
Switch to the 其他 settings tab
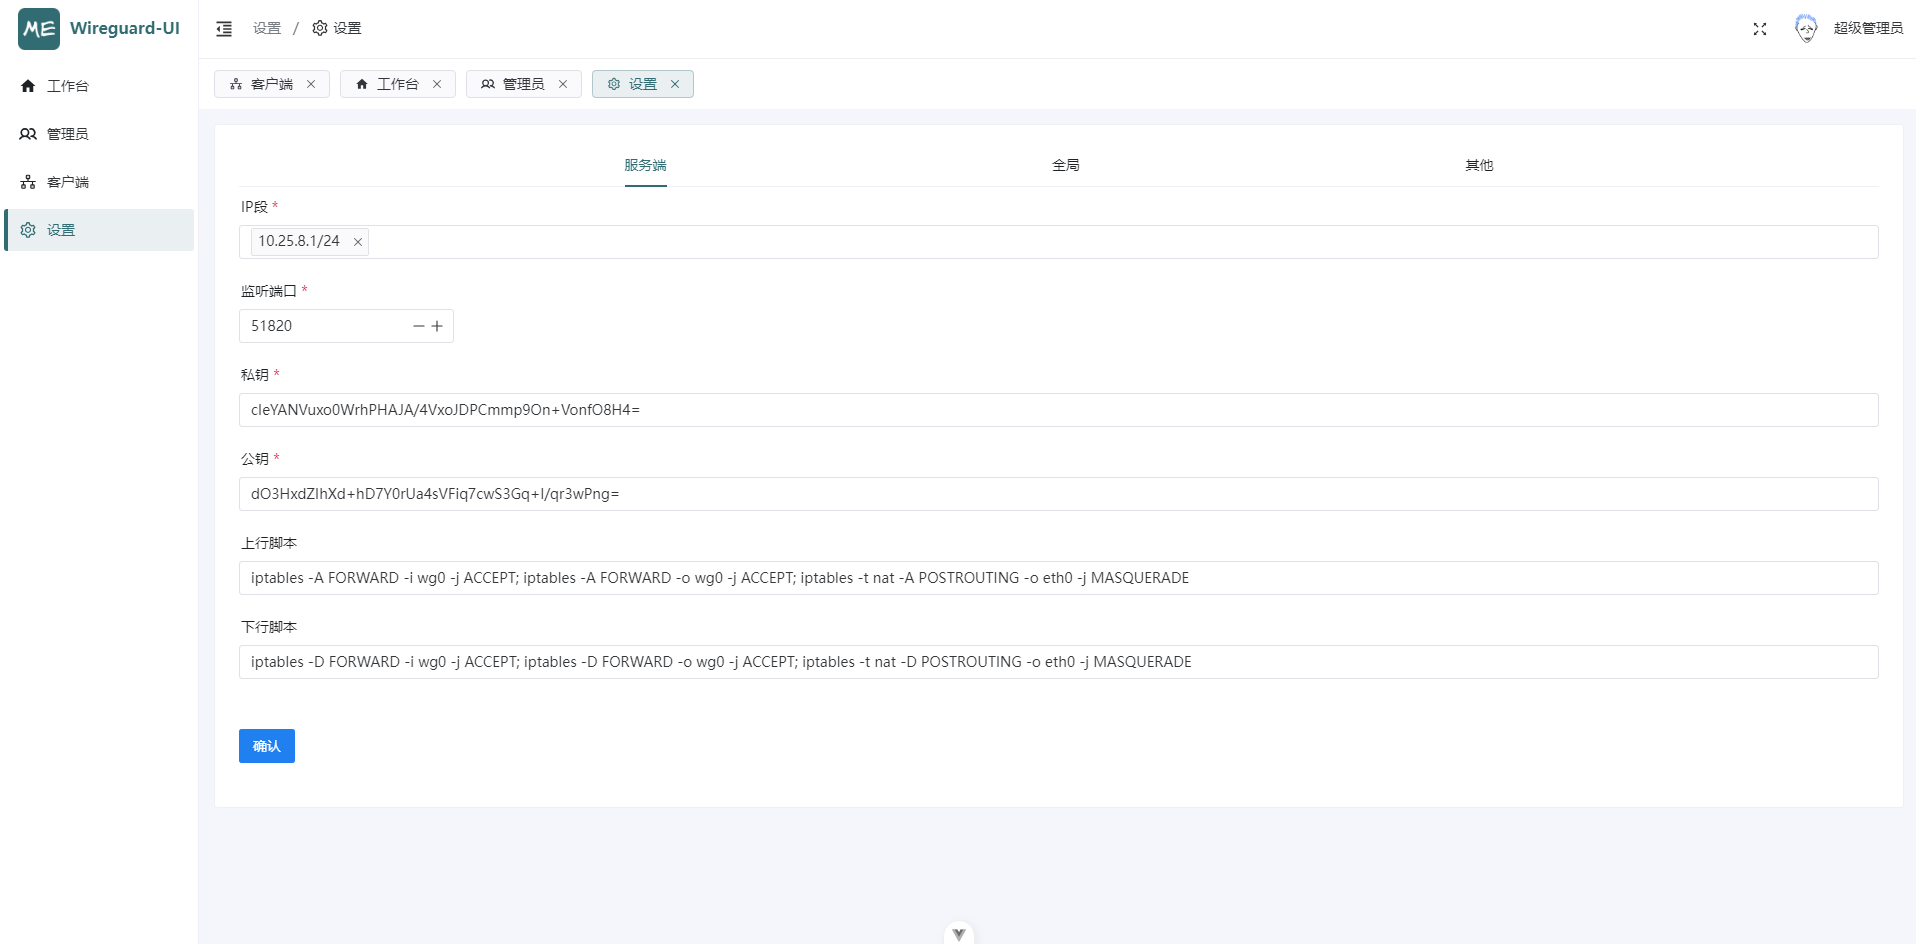1478,166
